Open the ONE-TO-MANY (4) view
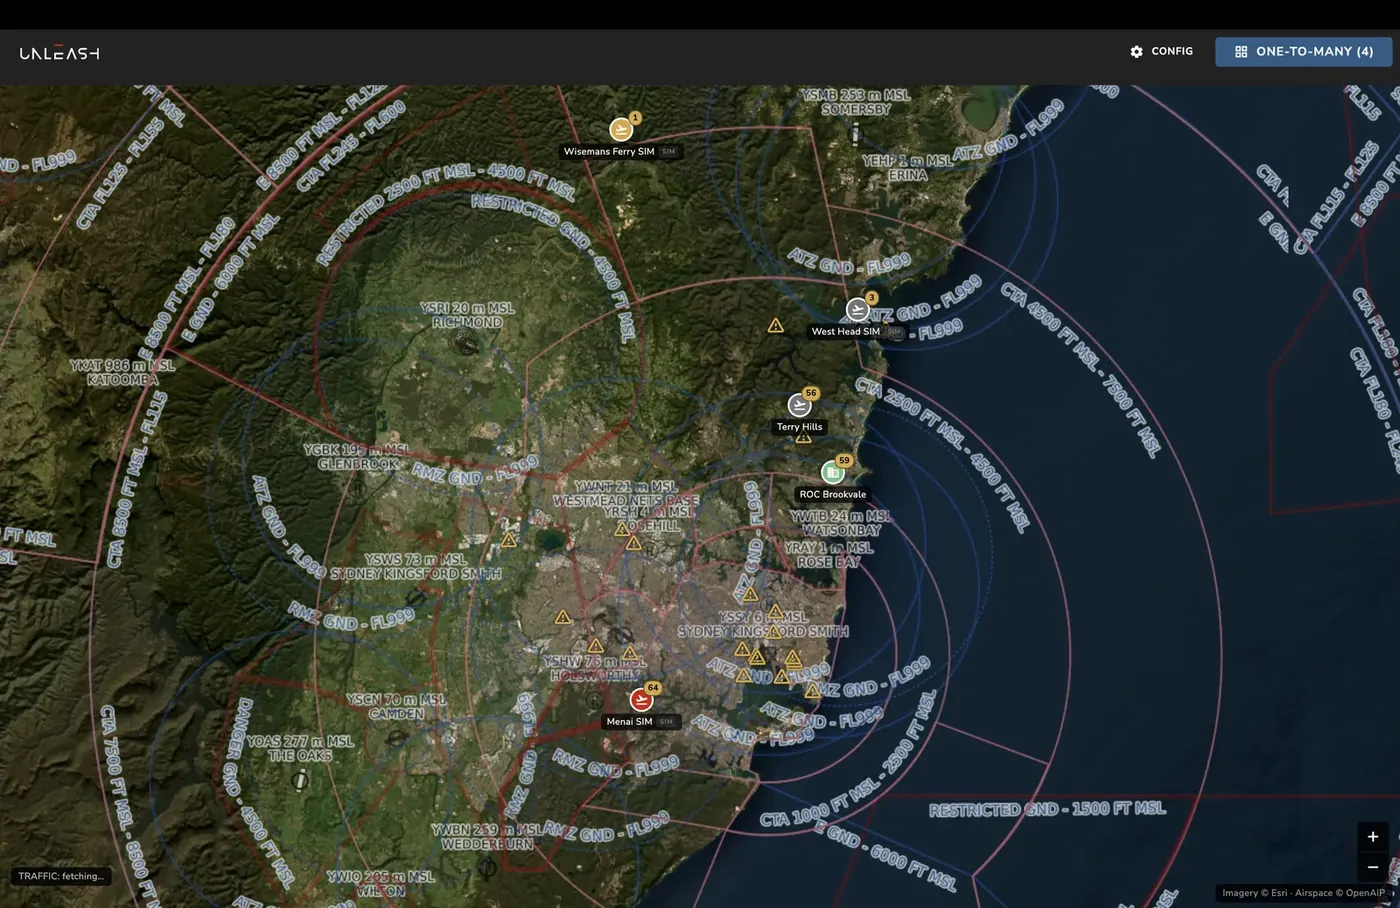The height and width of the screenshot is (908, 1400). [1303, 51]
